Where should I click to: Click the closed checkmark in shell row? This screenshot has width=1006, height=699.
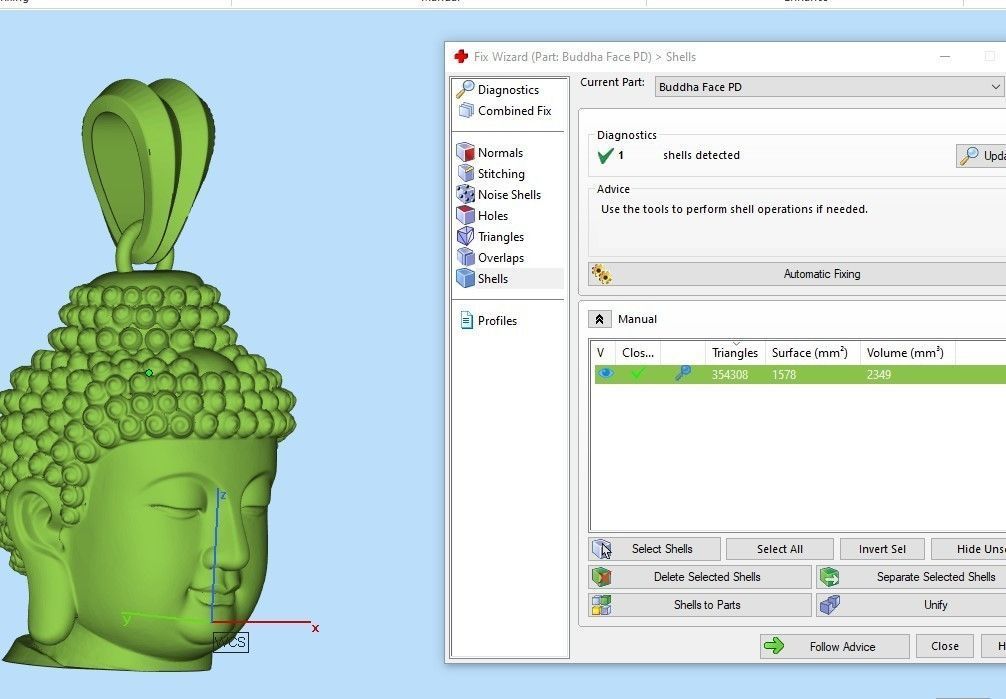[637, 374]
